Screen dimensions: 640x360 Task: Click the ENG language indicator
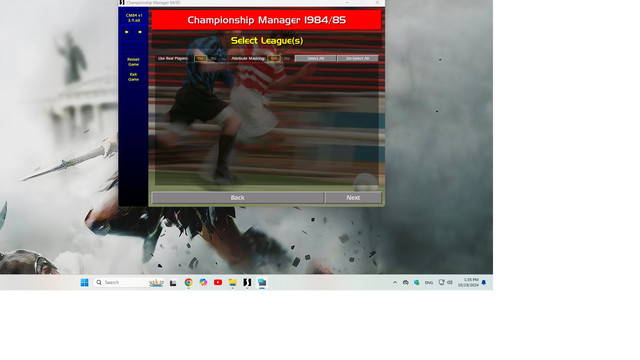pos(429,282)
